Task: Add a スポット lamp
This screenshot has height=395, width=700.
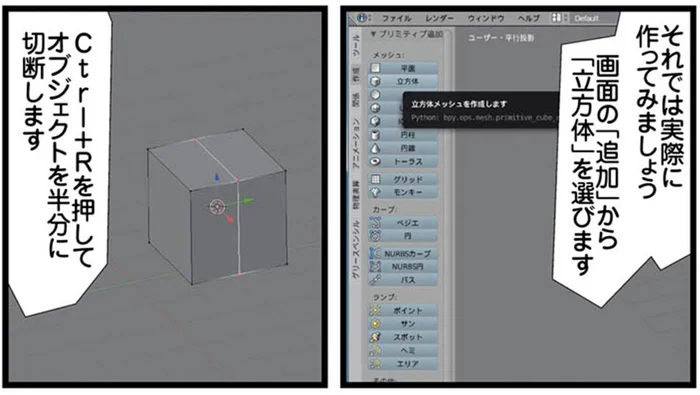Action: 403,337
